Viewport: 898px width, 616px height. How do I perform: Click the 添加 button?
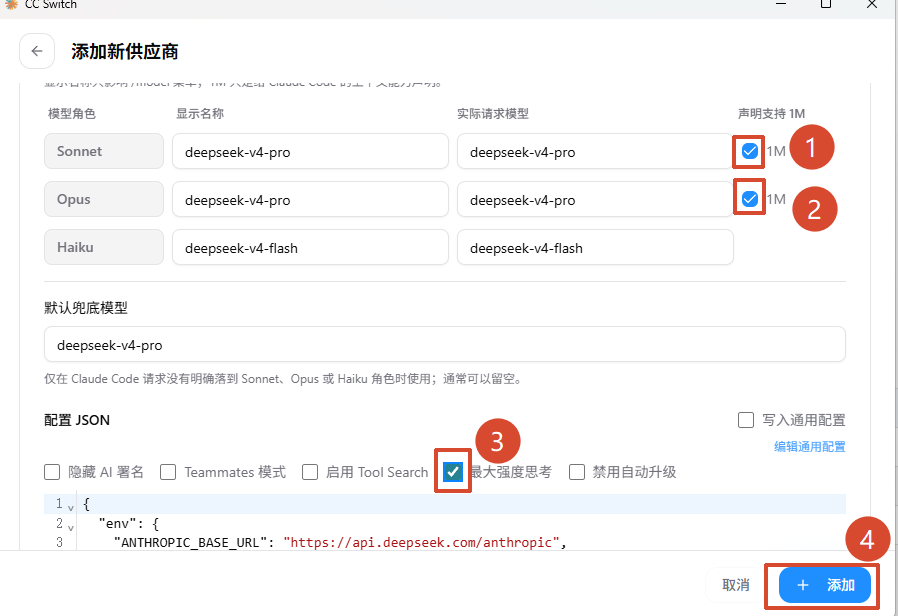tap(825, 585)
